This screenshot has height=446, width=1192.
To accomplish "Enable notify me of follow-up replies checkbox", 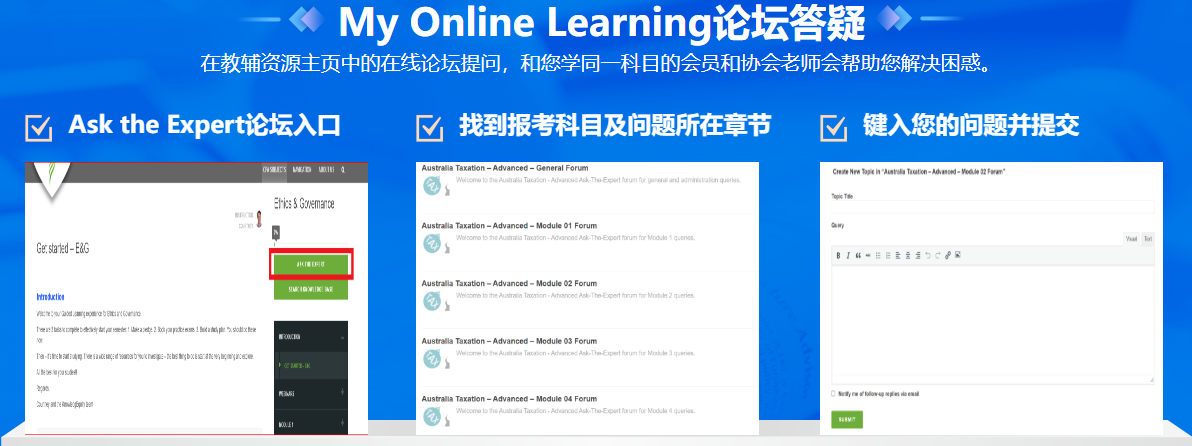I will tap(835, 394).
